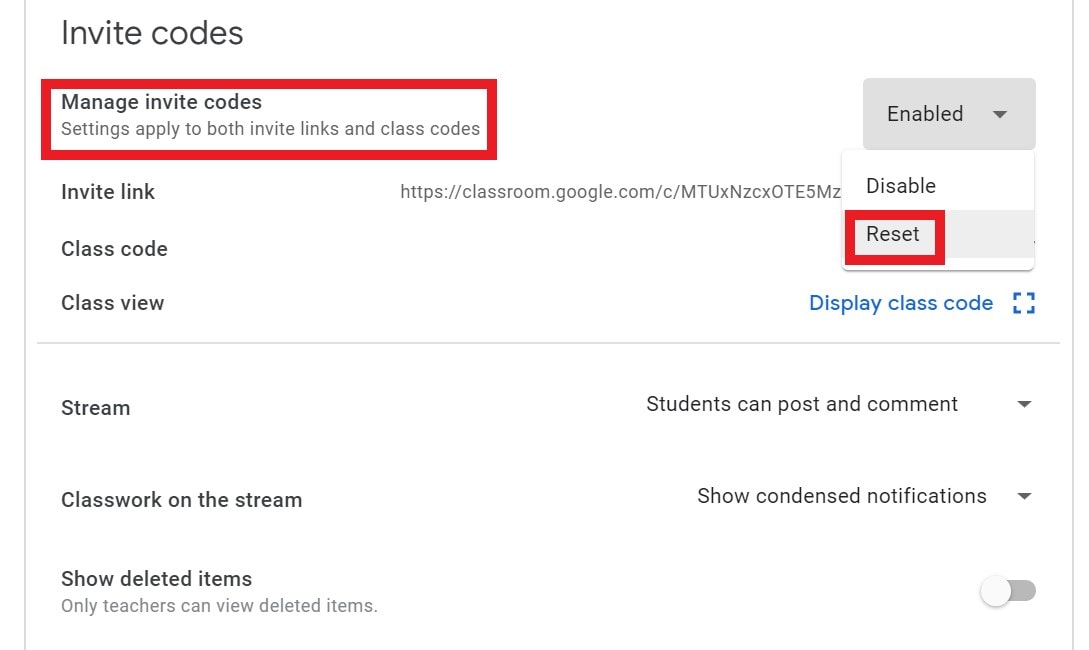Expand the Students can post and comment dropdown
This screenshot has height=650, width=1089.
[838, 404]
